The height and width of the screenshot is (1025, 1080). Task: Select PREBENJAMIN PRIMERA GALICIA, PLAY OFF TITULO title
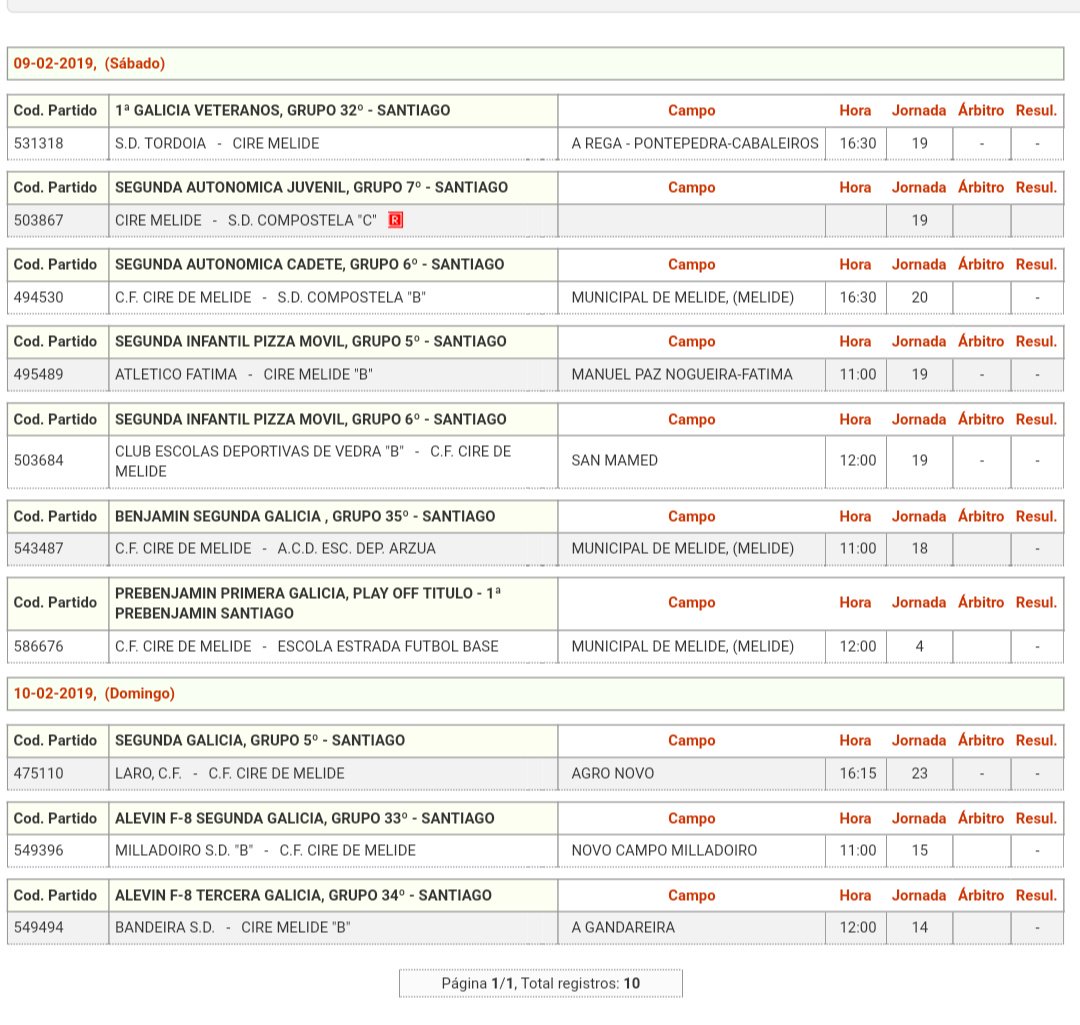308,603
